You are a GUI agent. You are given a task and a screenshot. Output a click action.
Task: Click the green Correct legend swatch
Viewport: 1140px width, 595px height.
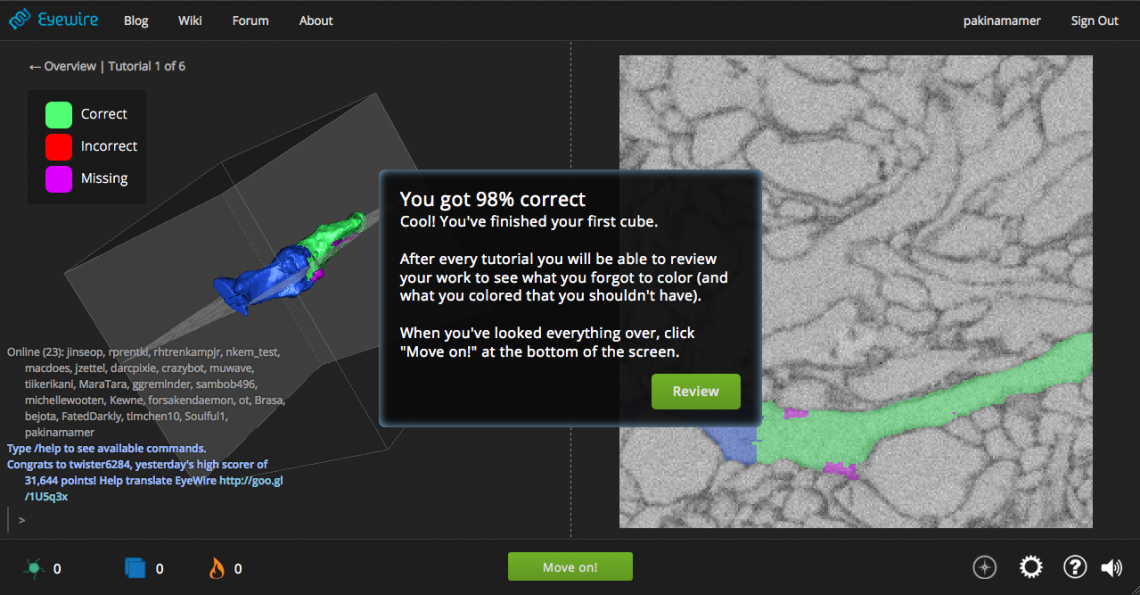[x=59, y=114]
